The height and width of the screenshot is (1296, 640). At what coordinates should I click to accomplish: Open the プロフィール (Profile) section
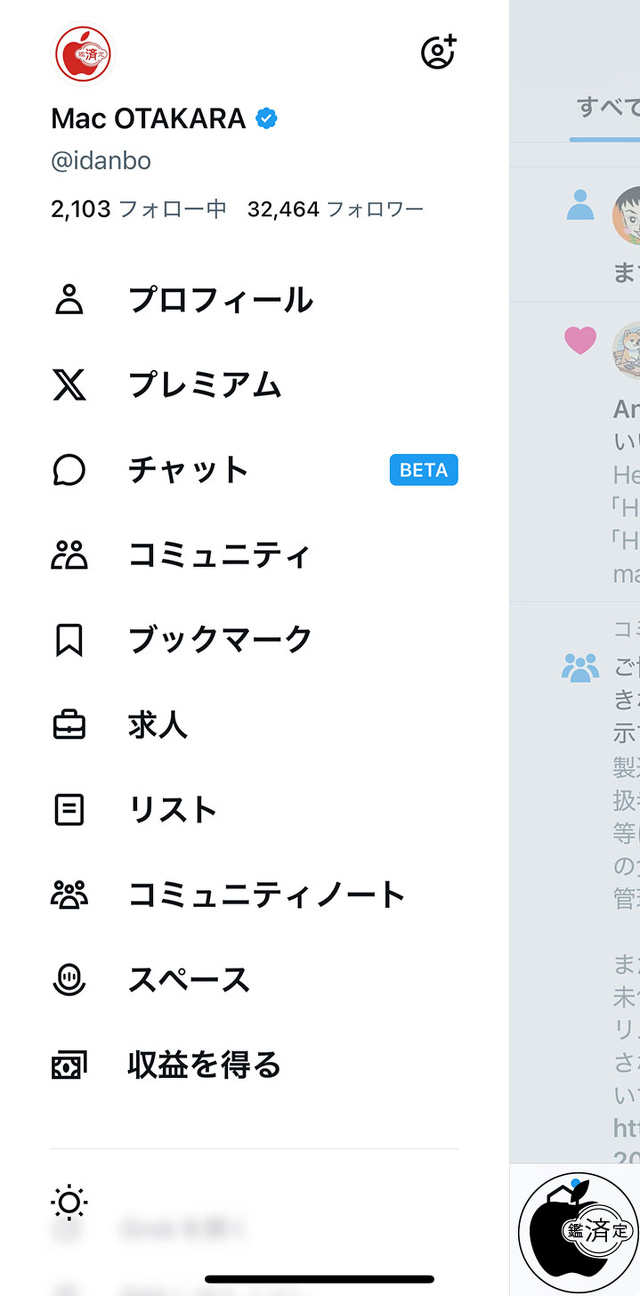pyautogui.click(x=180, y=298)
